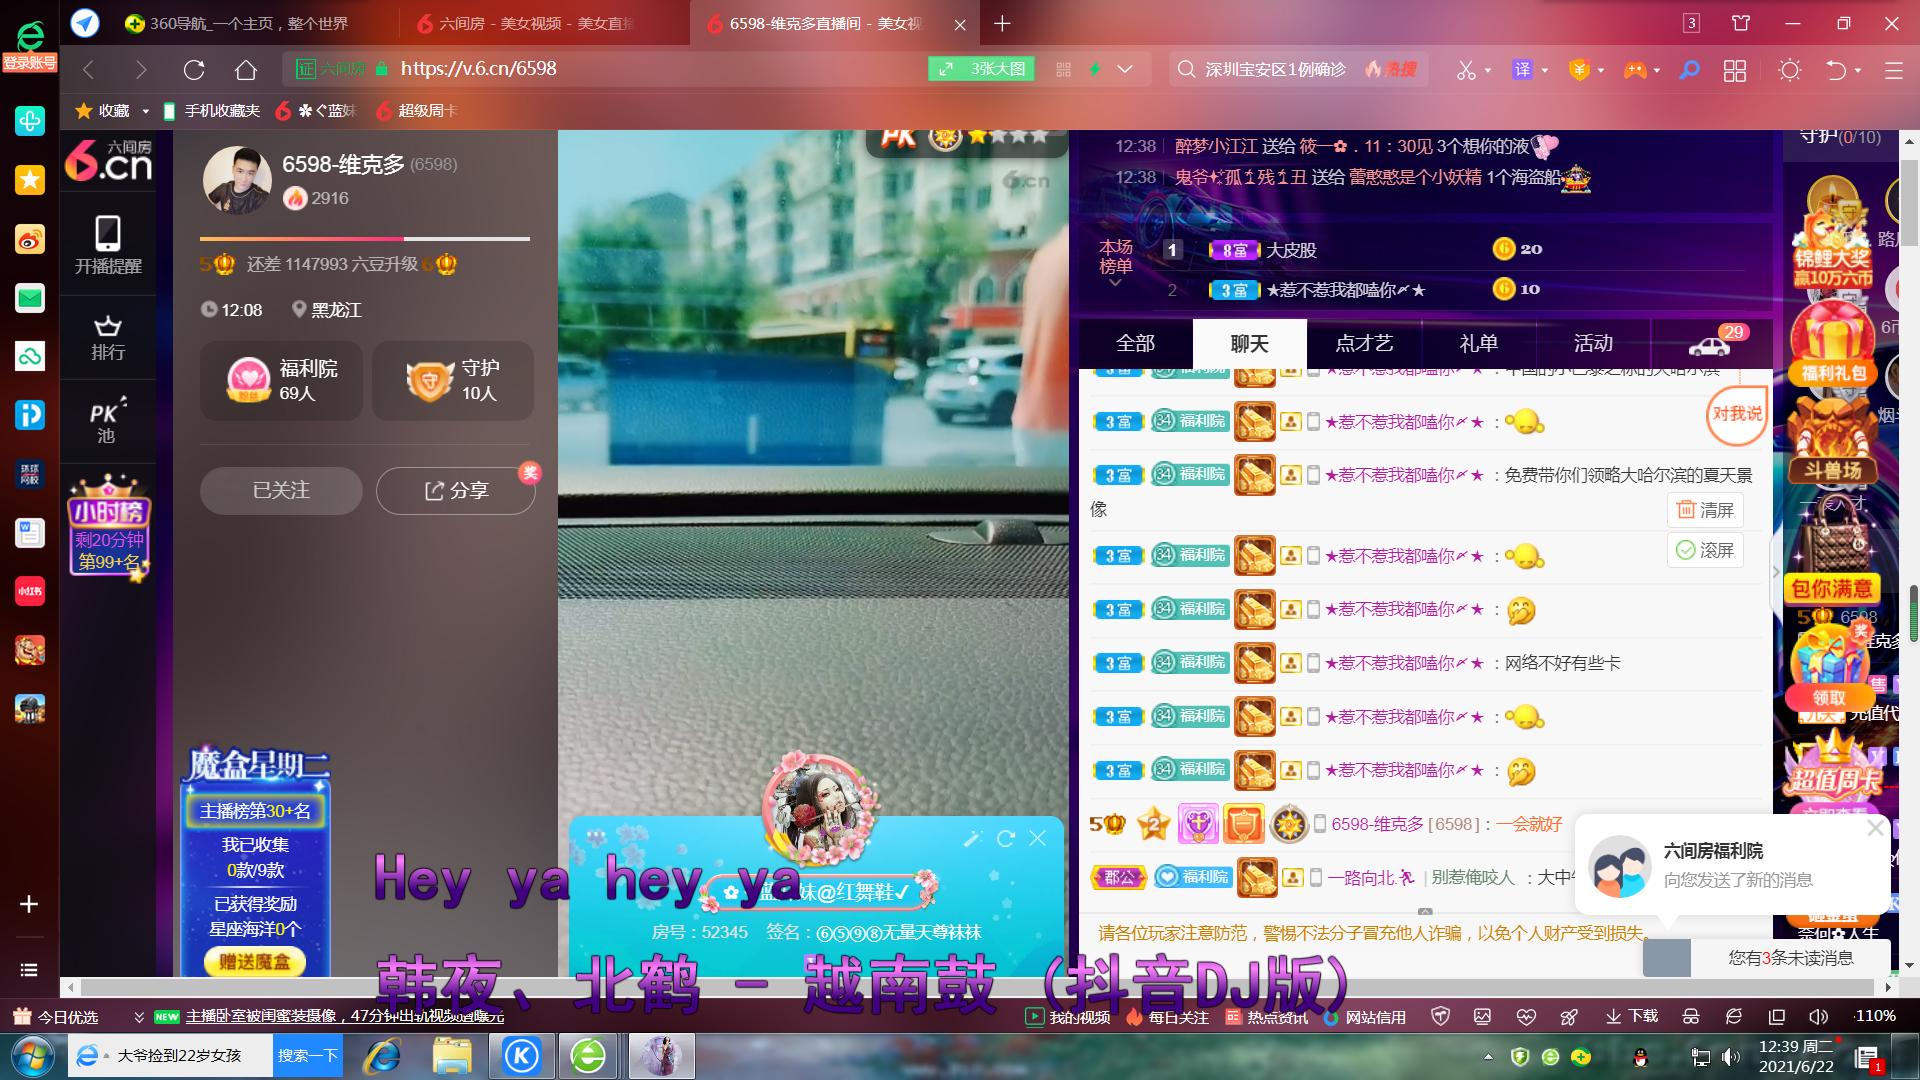Viewport: 1920px width, 1080px height.
Task: Open the scissors tool dropdown arrow
Action: [x=1489, y=70]
